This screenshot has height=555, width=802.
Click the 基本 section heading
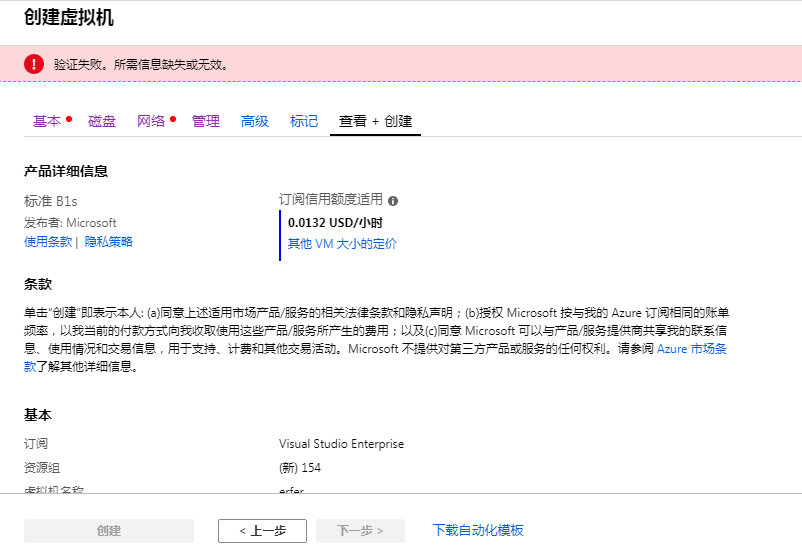tap(38, 414)
